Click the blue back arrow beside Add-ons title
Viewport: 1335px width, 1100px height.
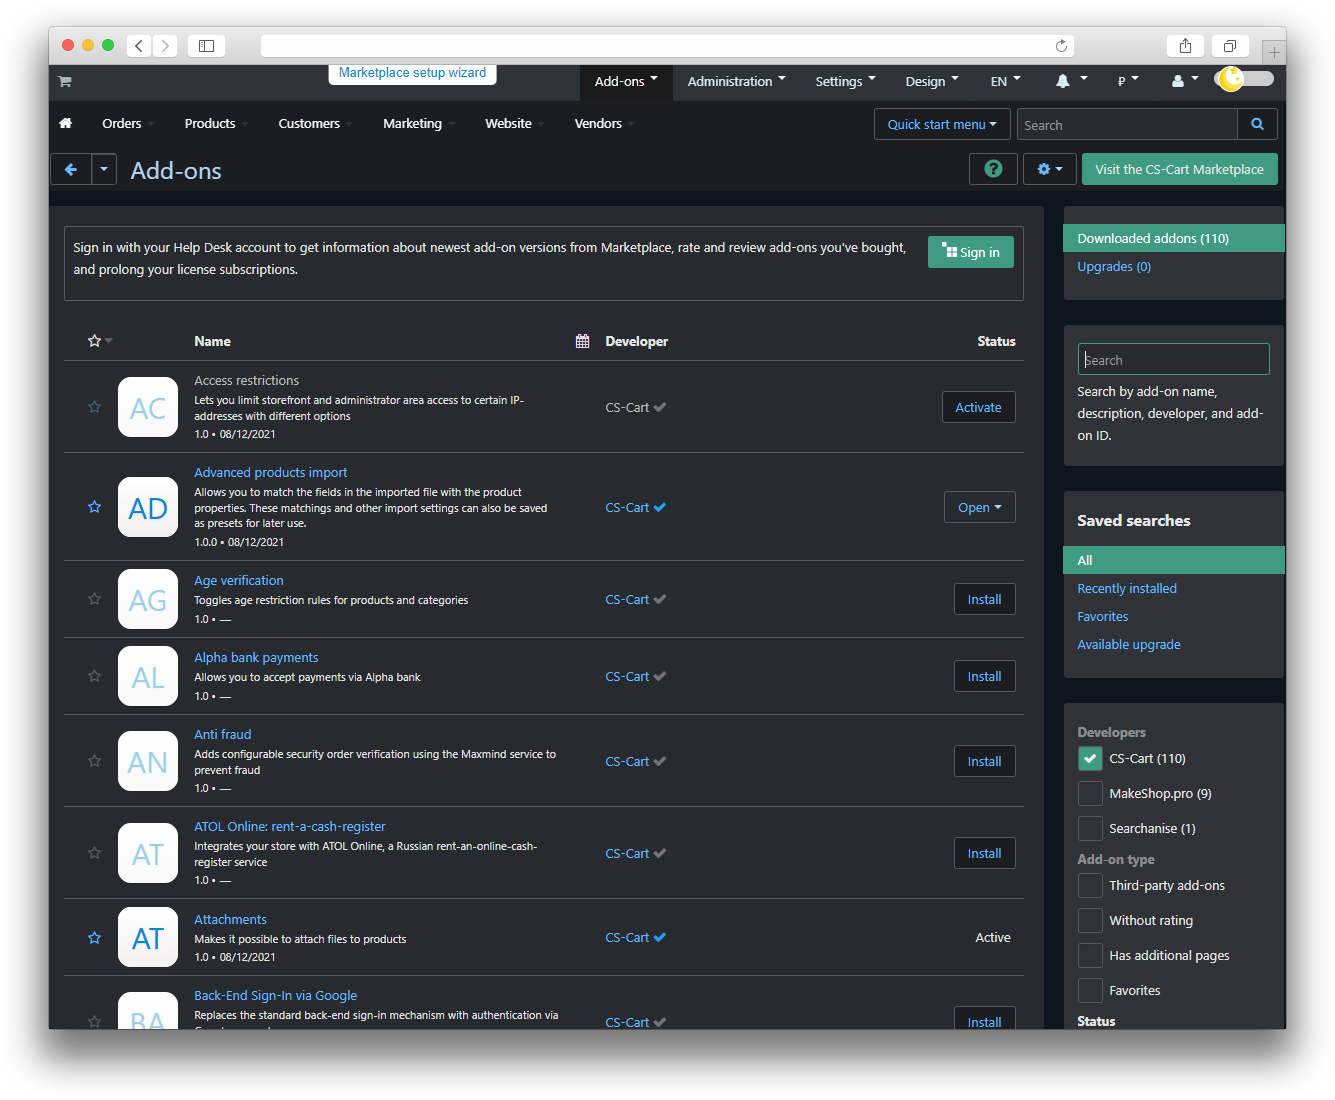pos(71,170)
